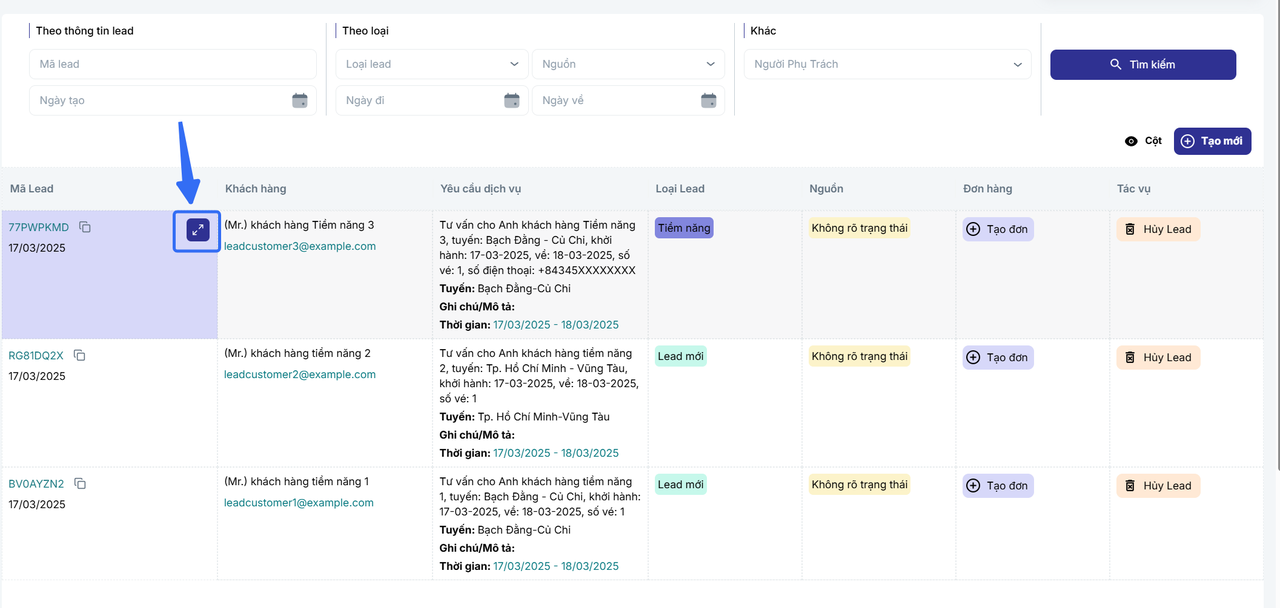
Task: Click the Yêu cầu dịch vụ column header
Action: (481, 188)
